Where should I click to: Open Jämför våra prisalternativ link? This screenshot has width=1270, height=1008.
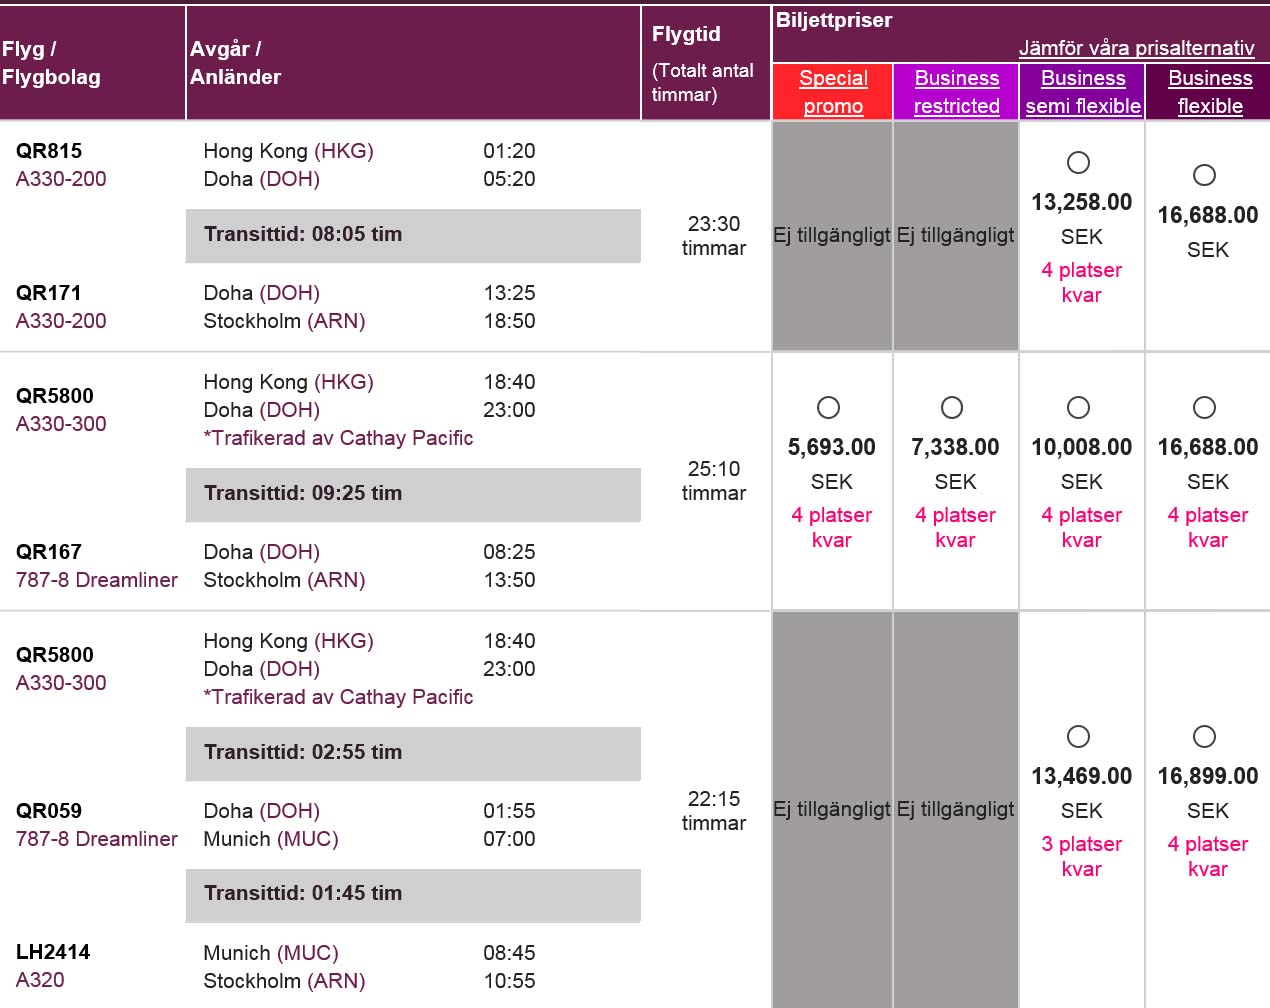(x=1136, y=48)
